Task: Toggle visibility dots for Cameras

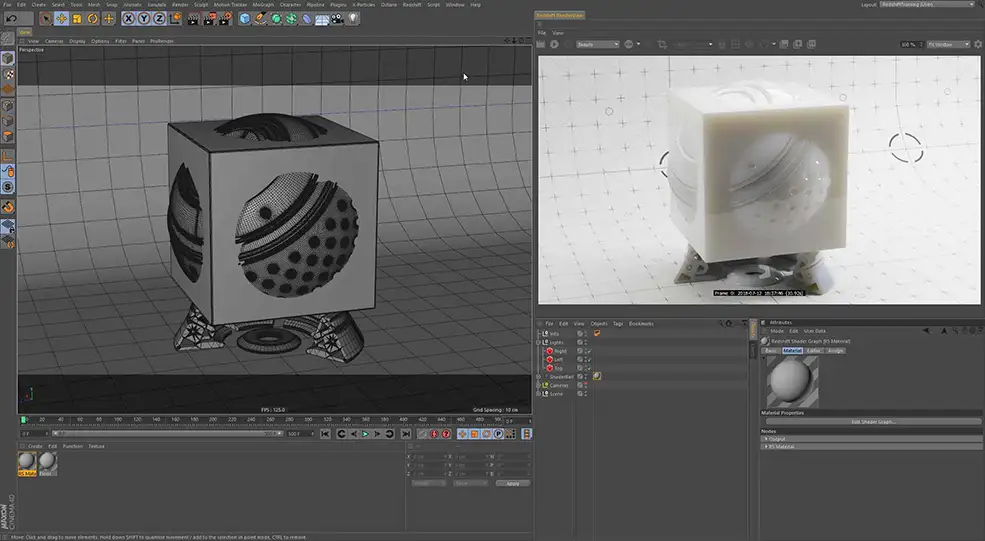Action: pos(586,385)
